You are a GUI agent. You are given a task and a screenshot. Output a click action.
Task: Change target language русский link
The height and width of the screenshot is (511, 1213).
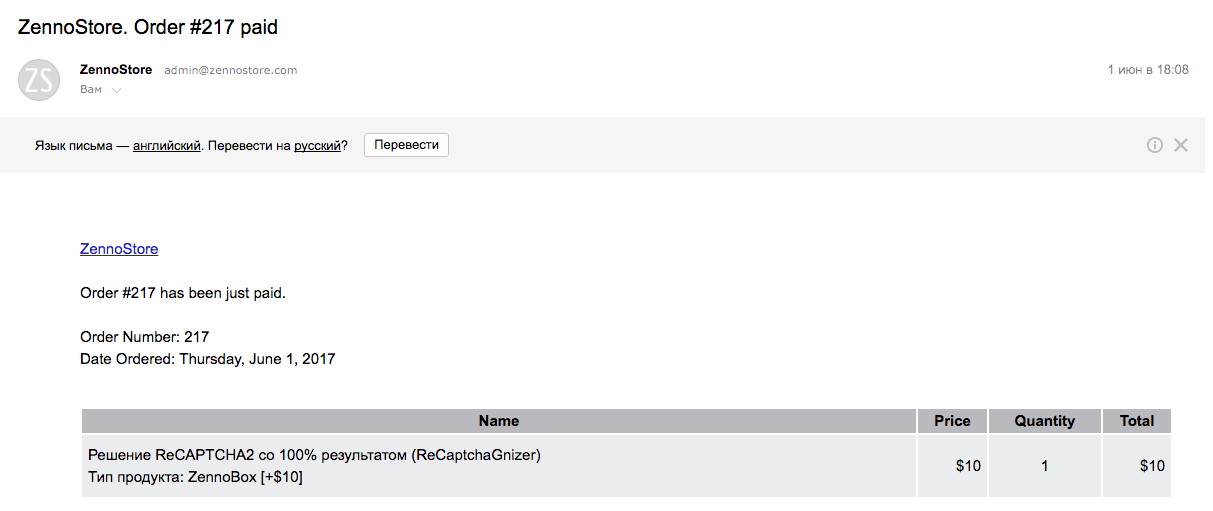tap(317, 145)
